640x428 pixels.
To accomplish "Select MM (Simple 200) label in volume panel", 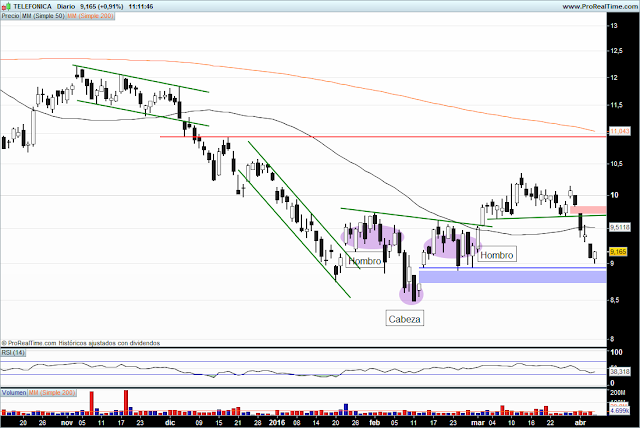I will [x=52, y=393].
